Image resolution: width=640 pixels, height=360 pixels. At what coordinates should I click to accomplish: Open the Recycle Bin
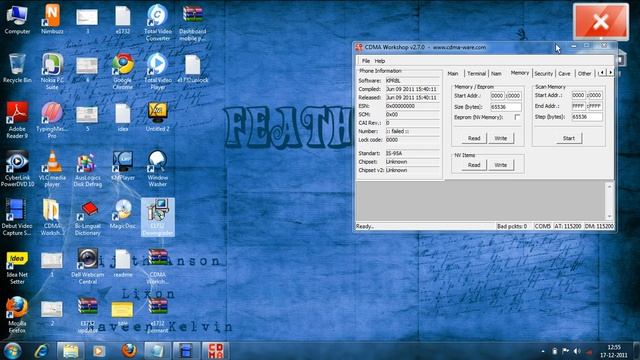click(17, 69)
